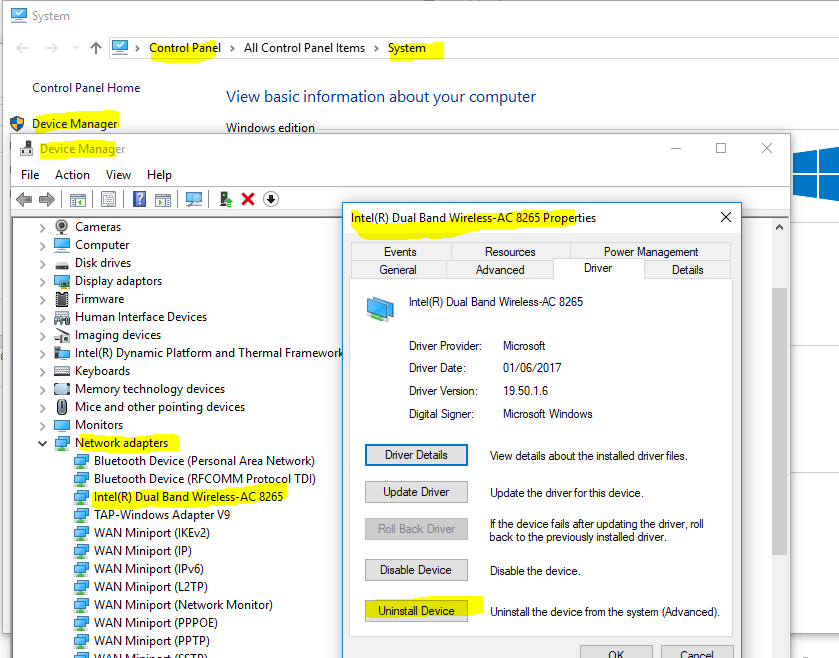Click the Scan for hardware changes toolbar icon

[x=192, y=199]
